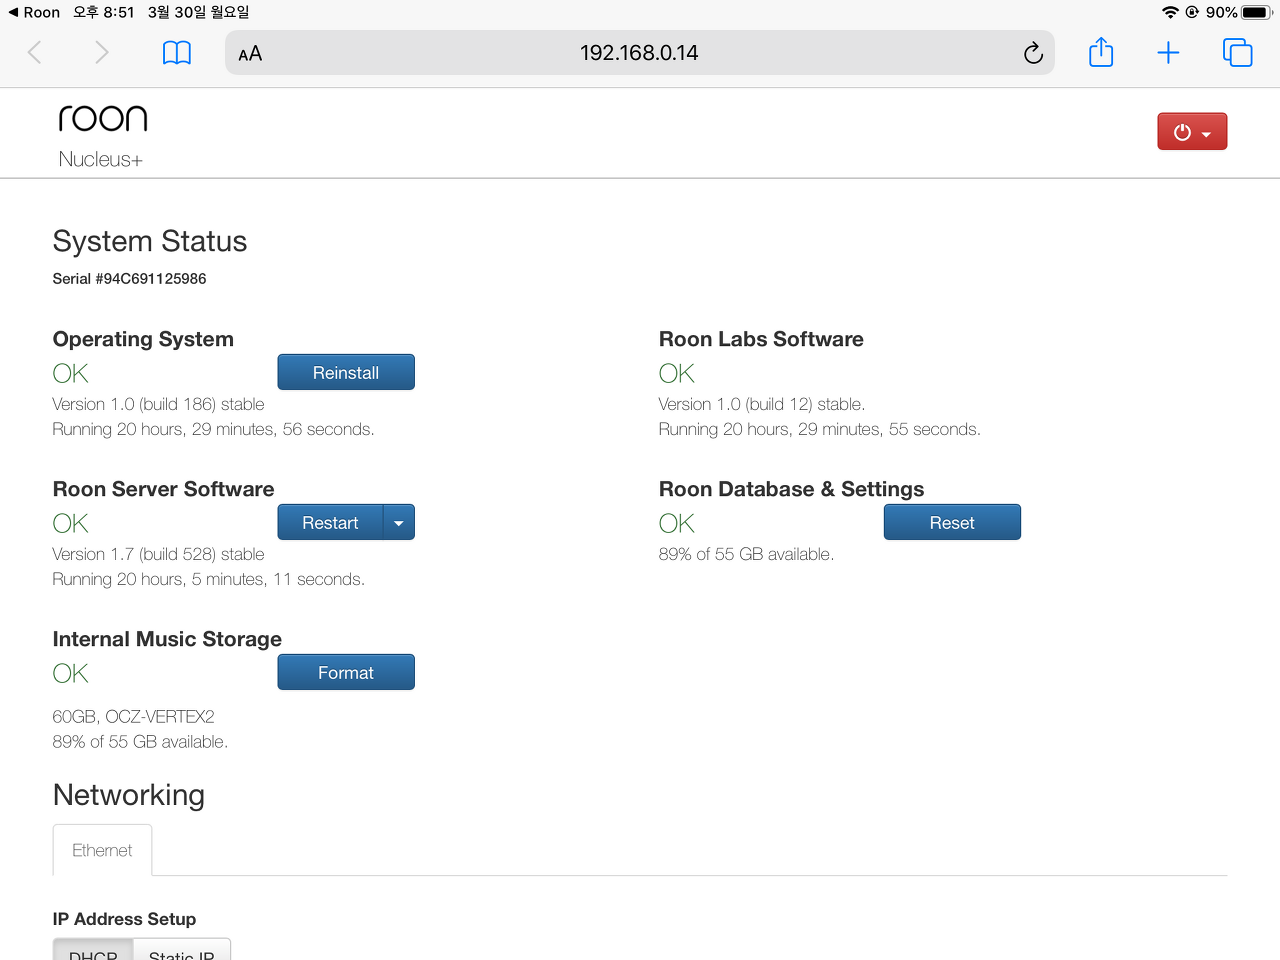Click the IP Address Setup label

click(x=124, y=919)
